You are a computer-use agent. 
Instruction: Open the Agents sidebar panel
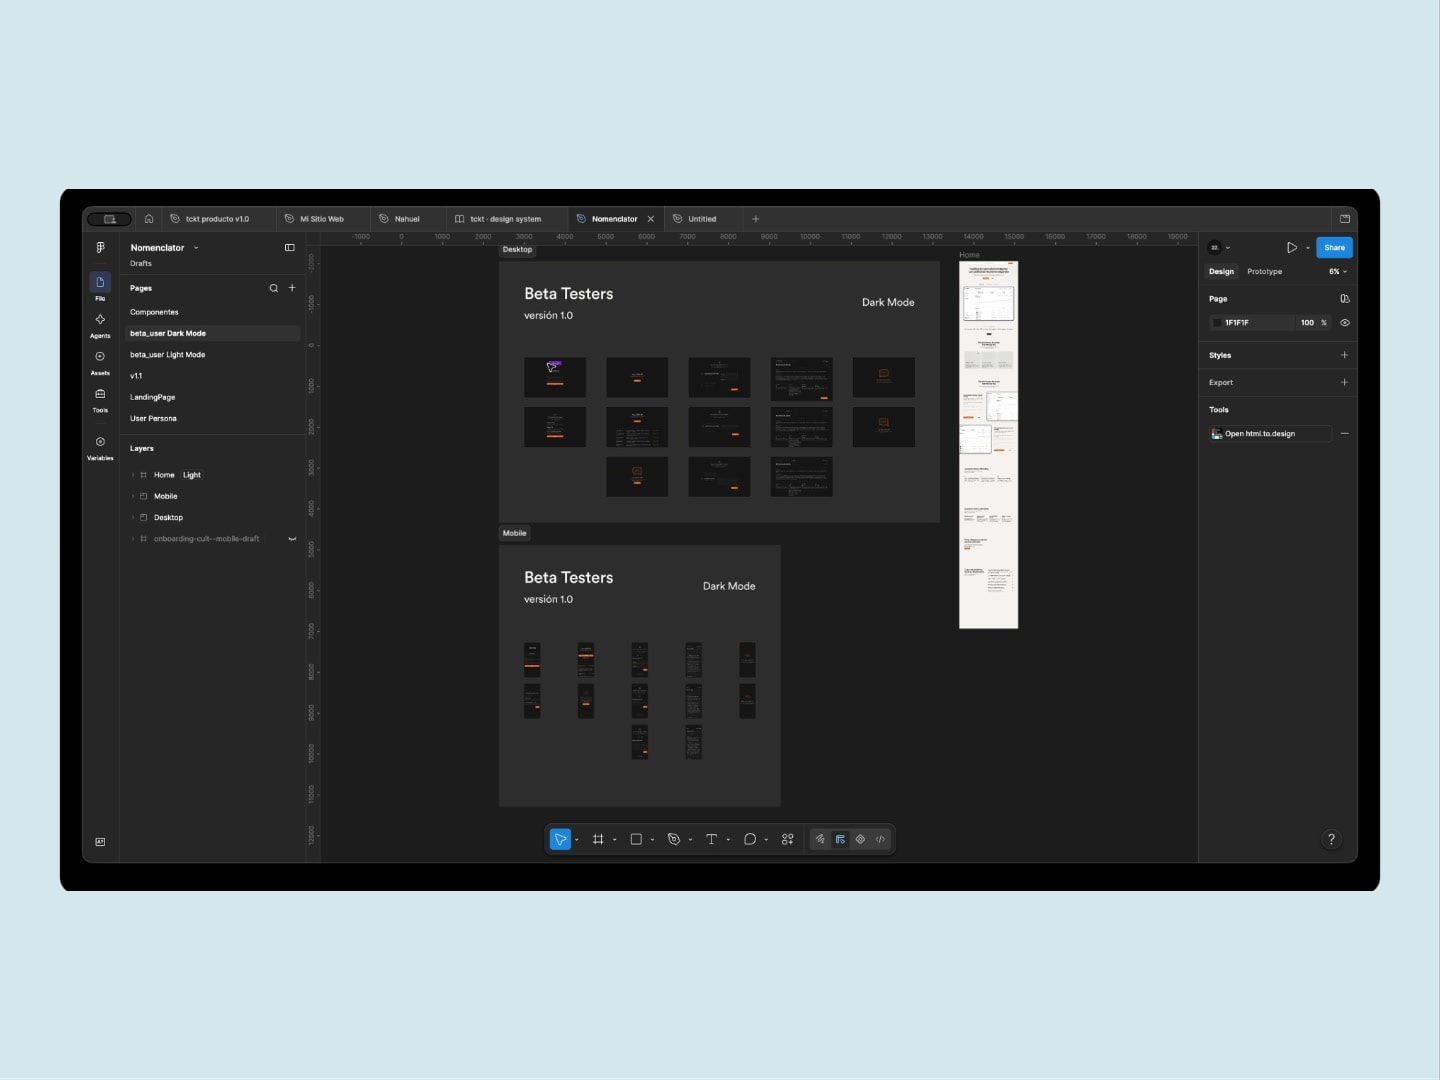click(100, 325)
